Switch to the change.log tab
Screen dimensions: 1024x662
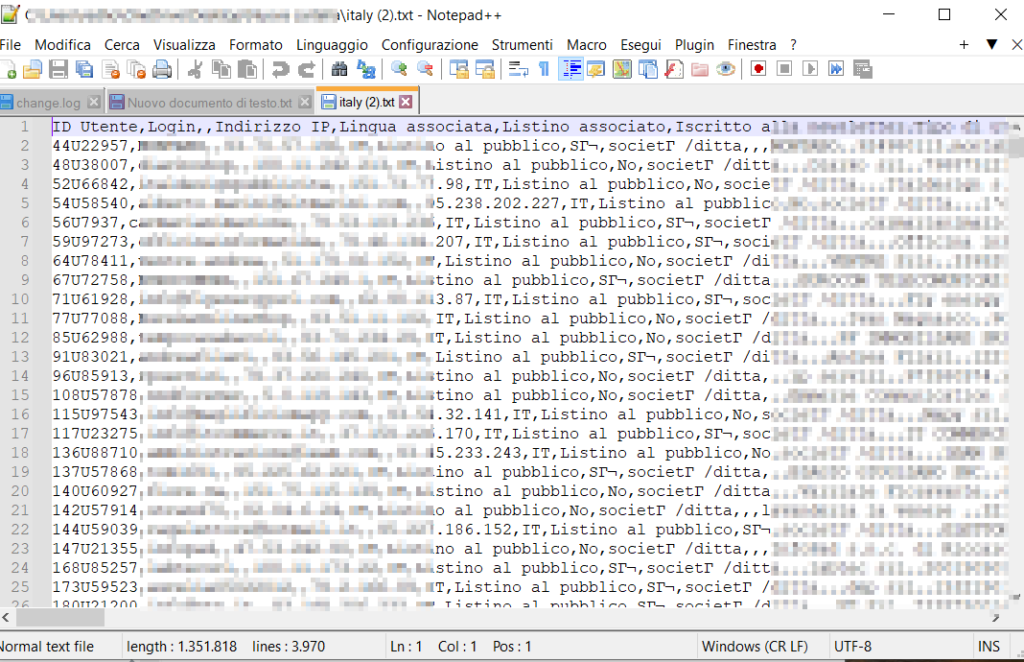45,102
